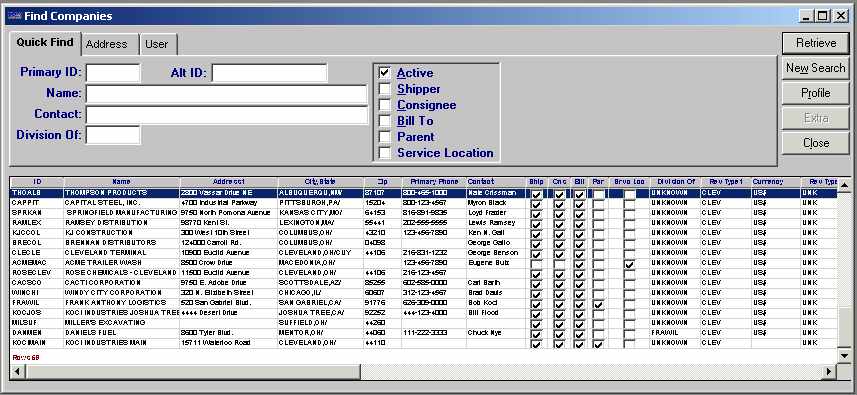Click the vertical scrollbar up arrow
Screen dimensions: 857x395
tap(844, 186)
